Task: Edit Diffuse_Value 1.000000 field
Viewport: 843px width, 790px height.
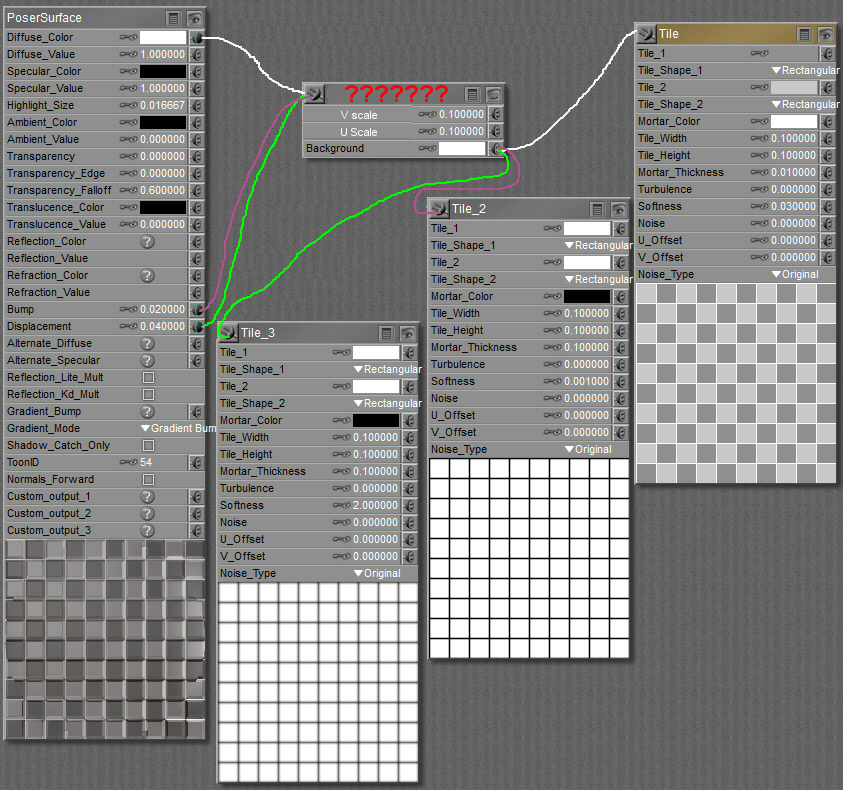Action: click(x=162, y=54)
